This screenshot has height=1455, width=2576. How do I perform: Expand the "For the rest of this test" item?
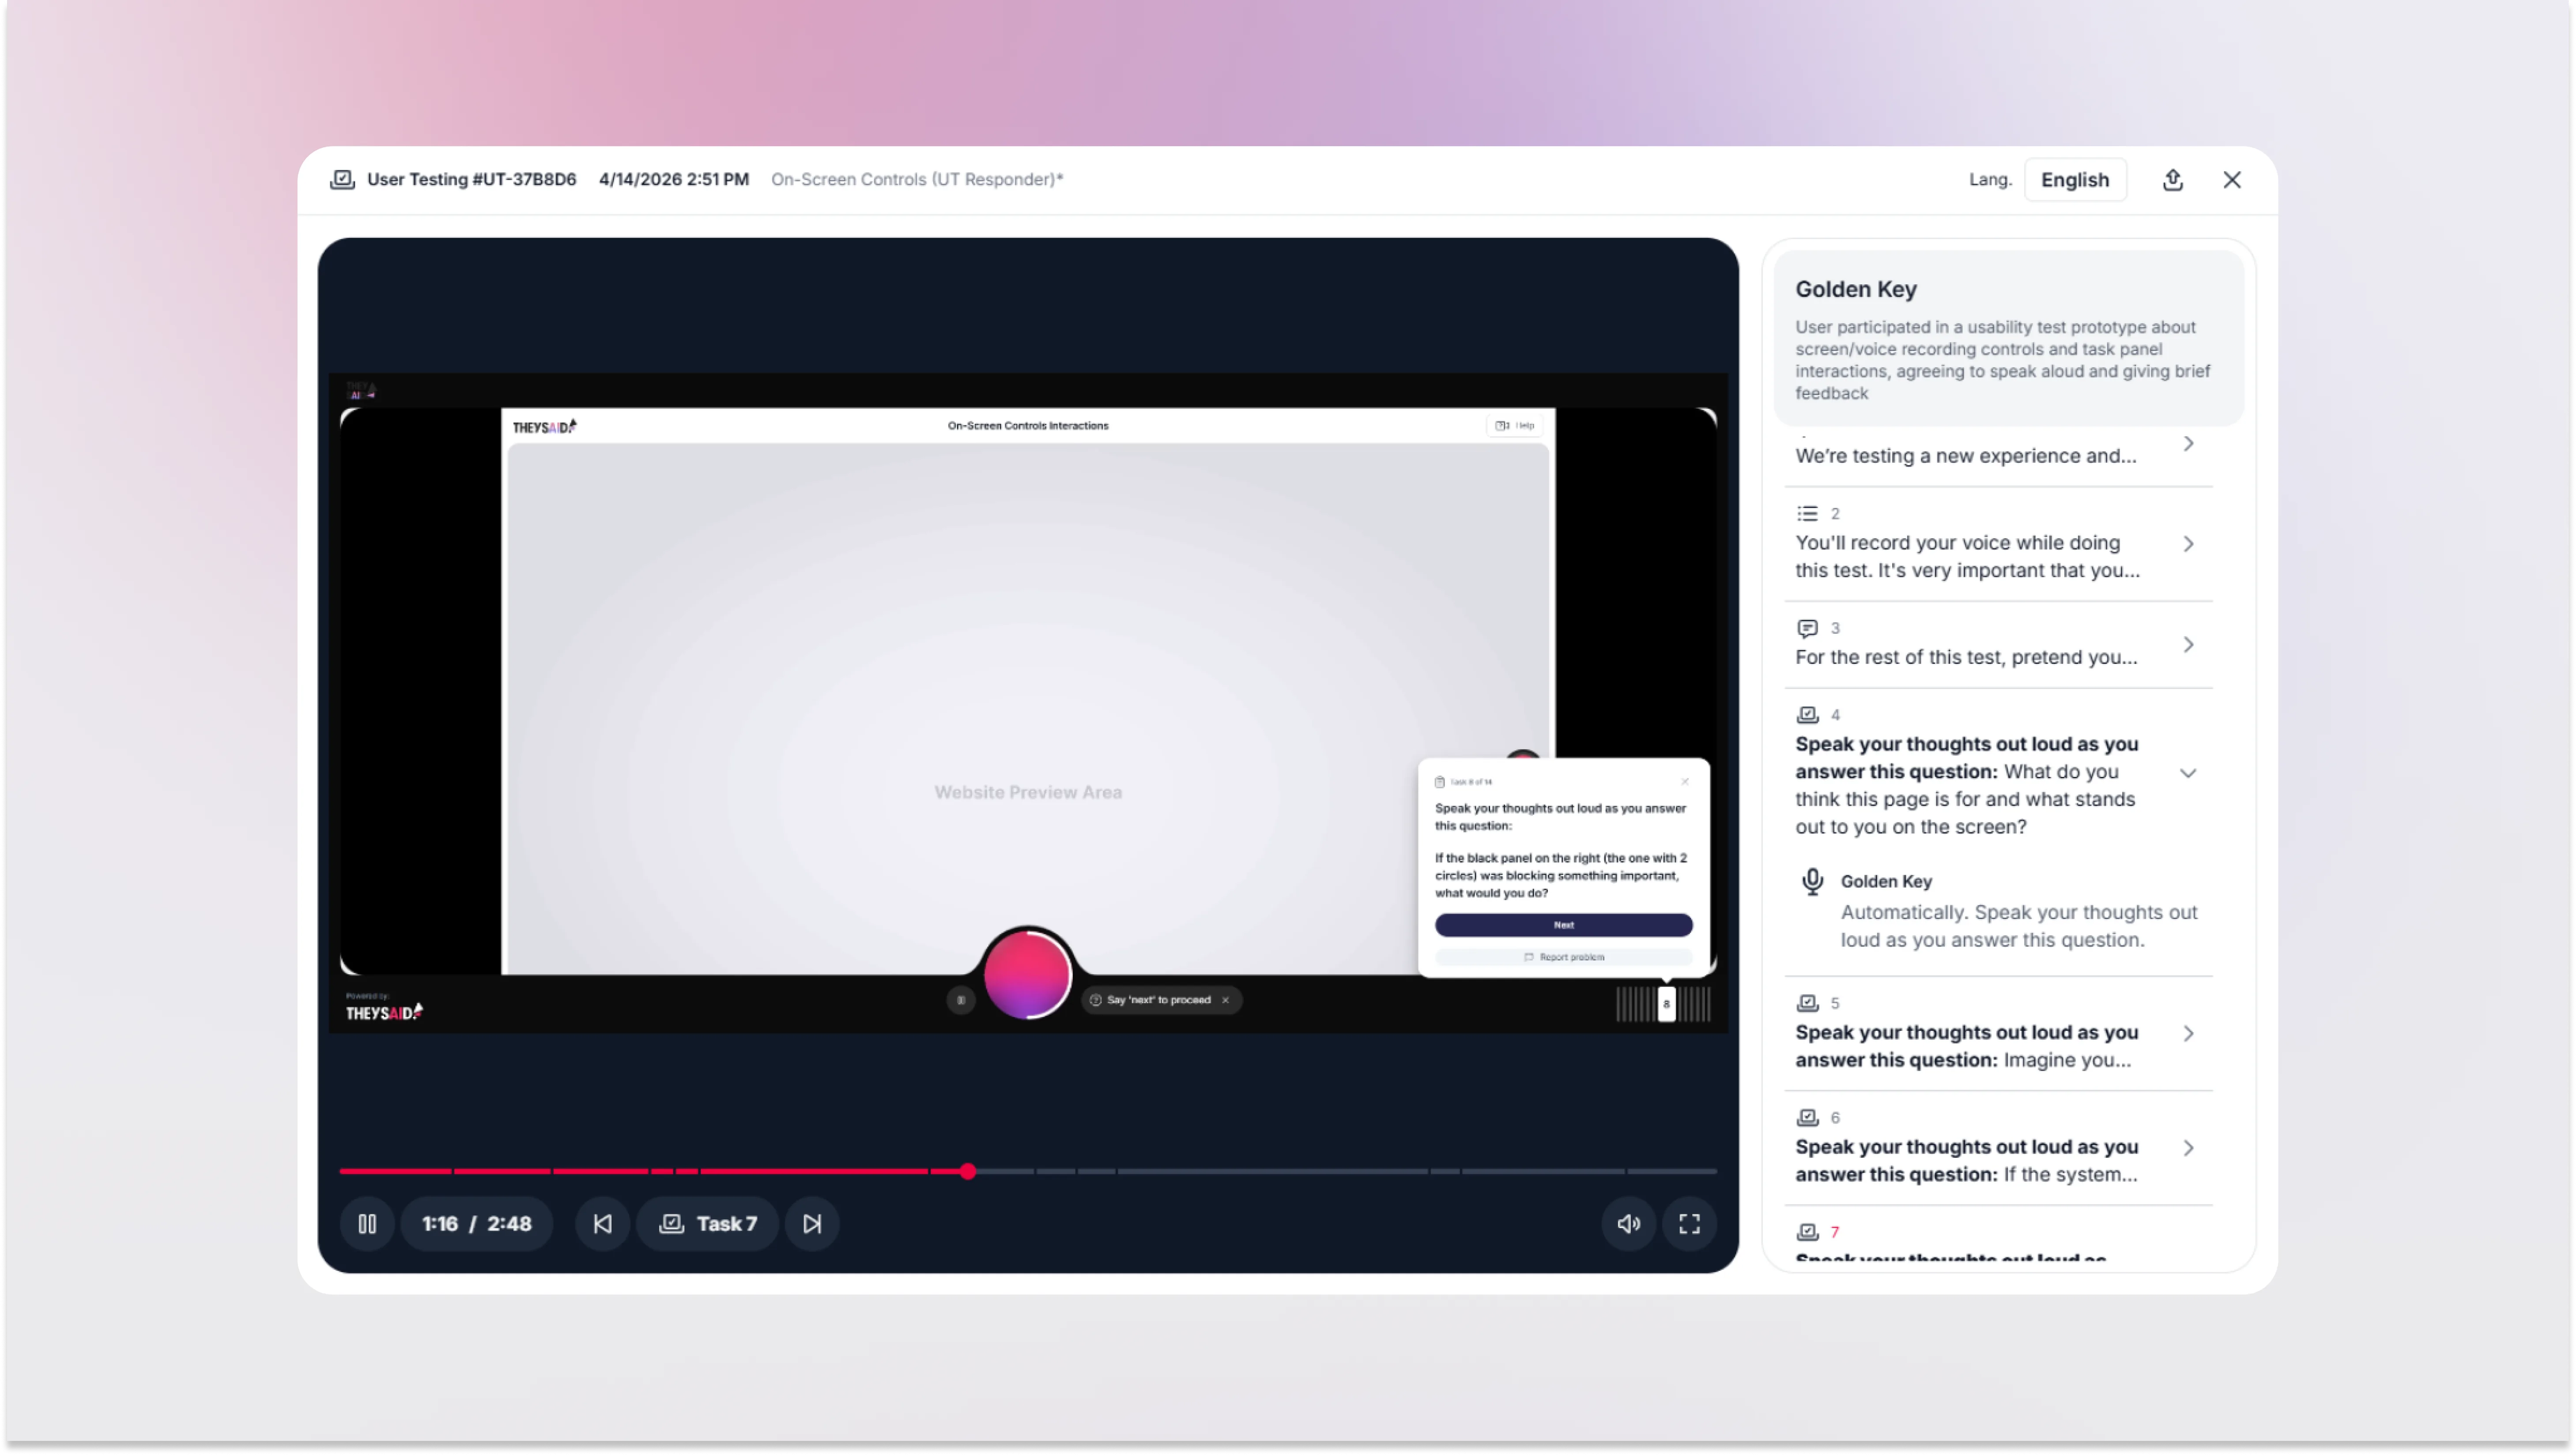(2188, 645)
